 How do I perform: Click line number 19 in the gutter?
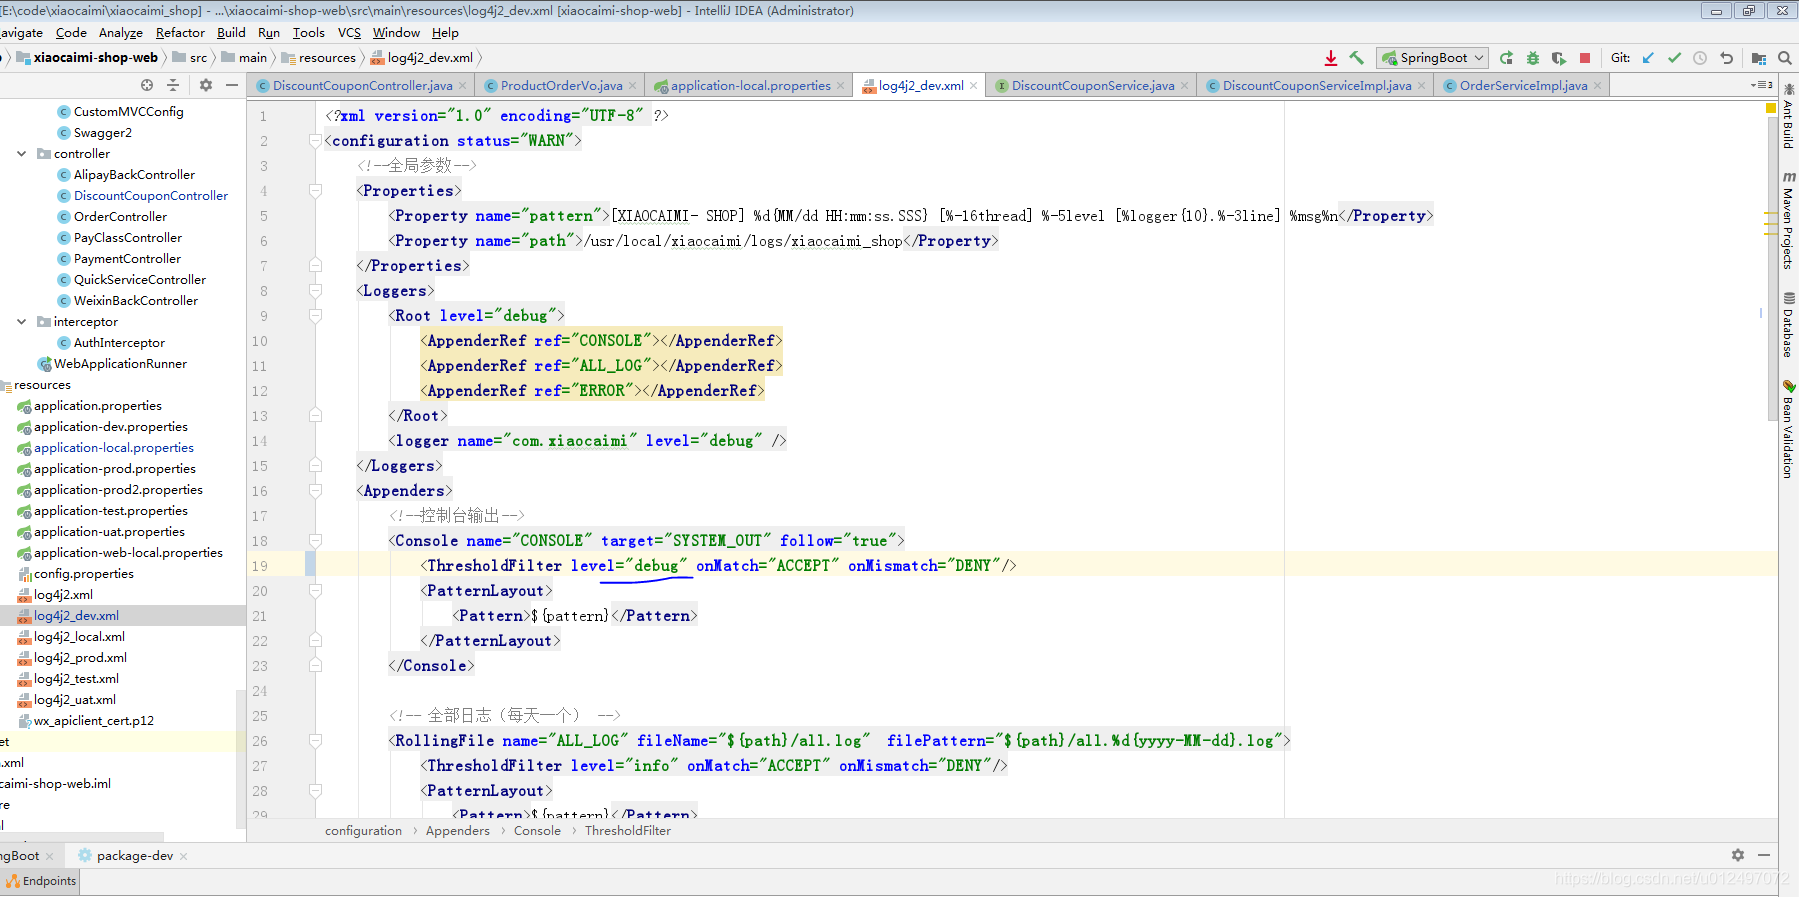click(260, 566)
